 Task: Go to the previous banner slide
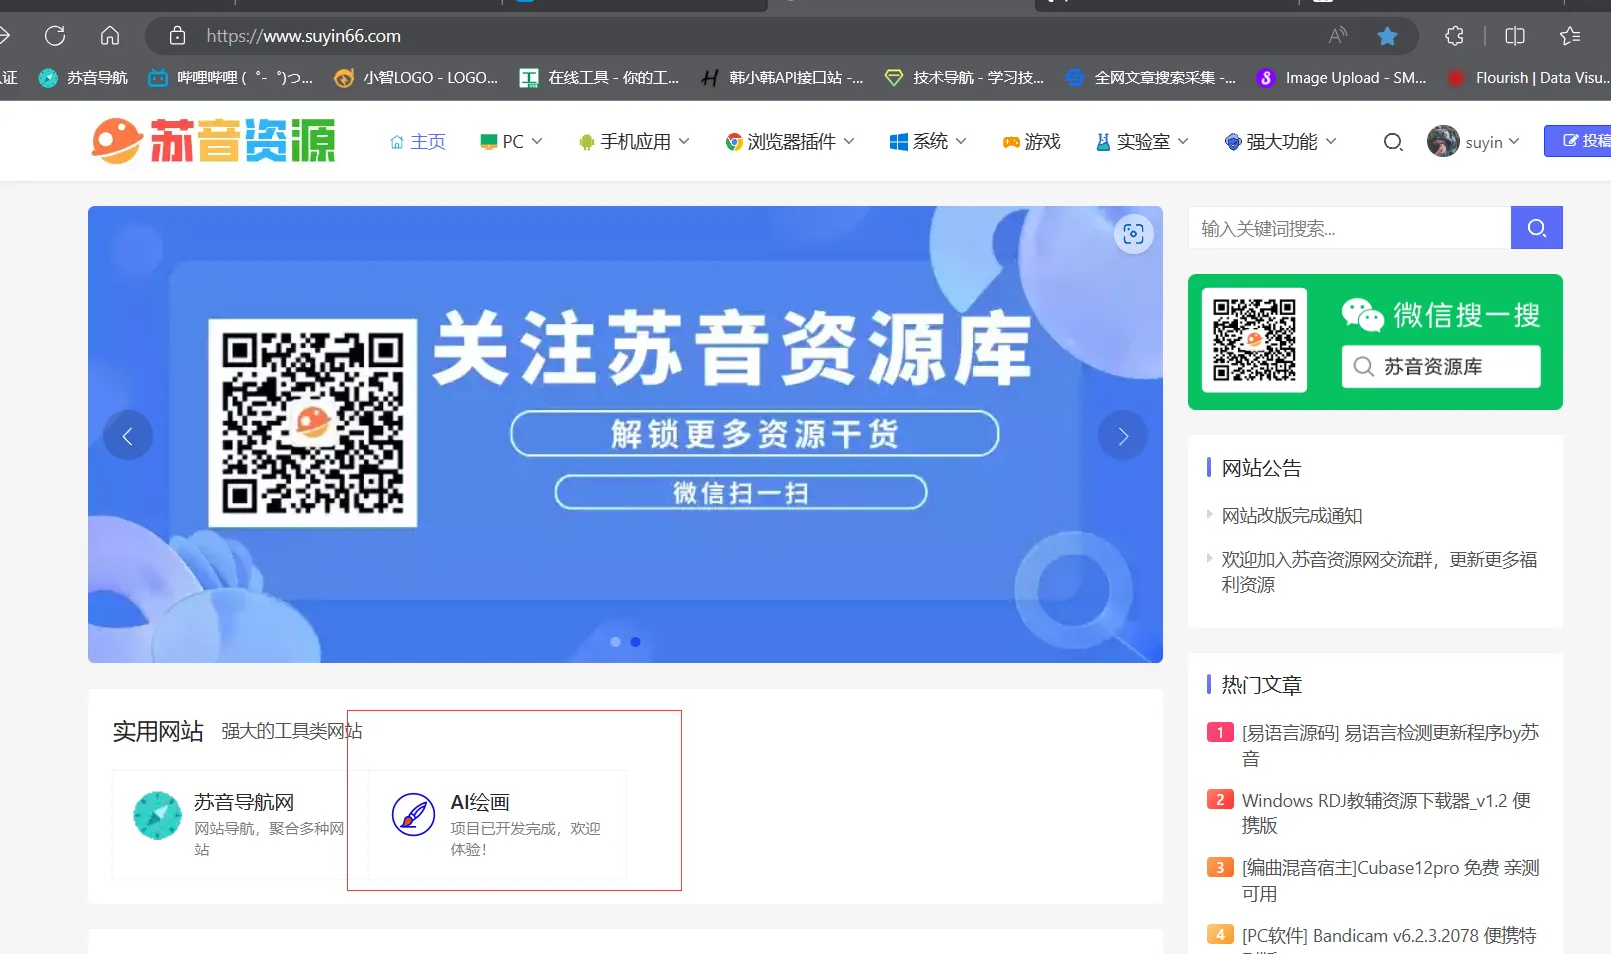tap(128, 436)
